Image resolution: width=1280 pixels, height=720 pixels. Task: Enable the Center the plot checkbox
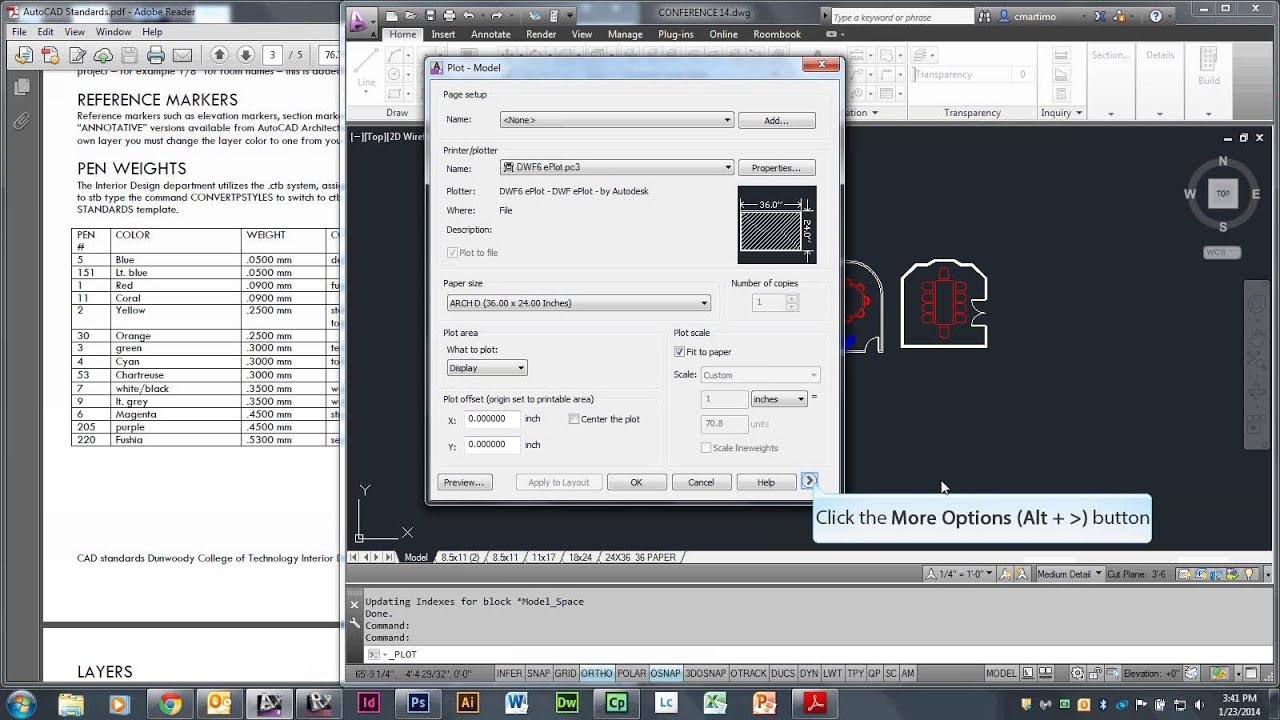574,419
